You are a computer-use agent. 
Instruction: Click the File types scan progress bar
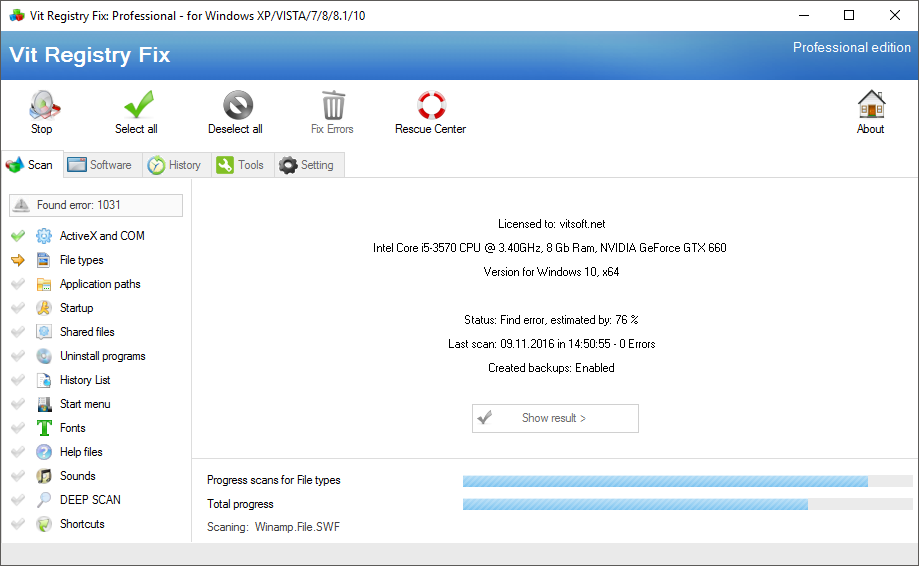687,481
